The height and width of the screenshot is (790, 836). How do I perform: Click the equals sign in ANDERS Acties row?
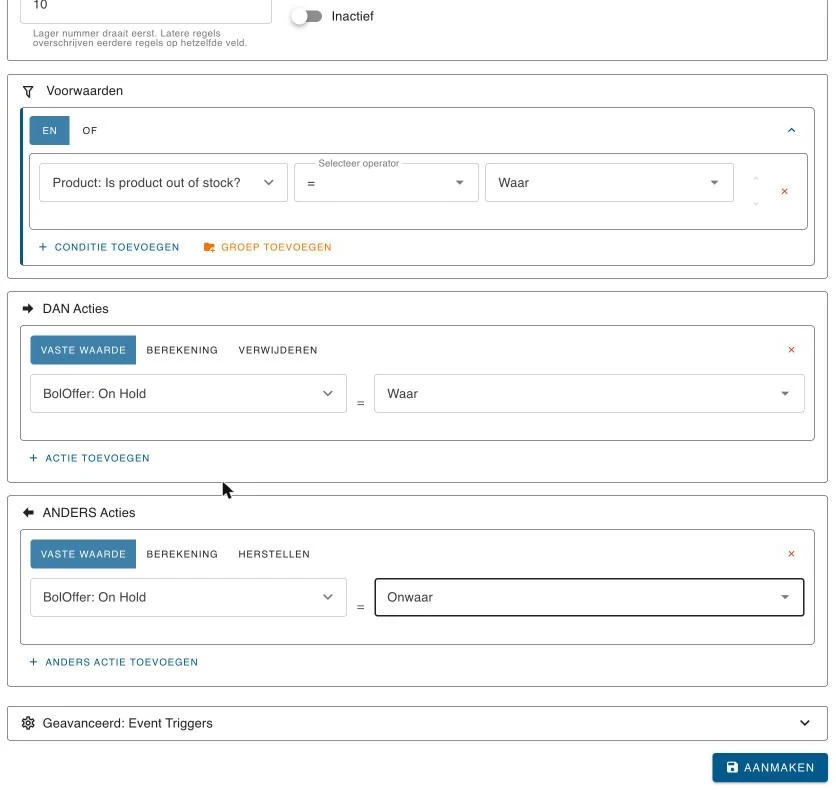click(360, 607)
